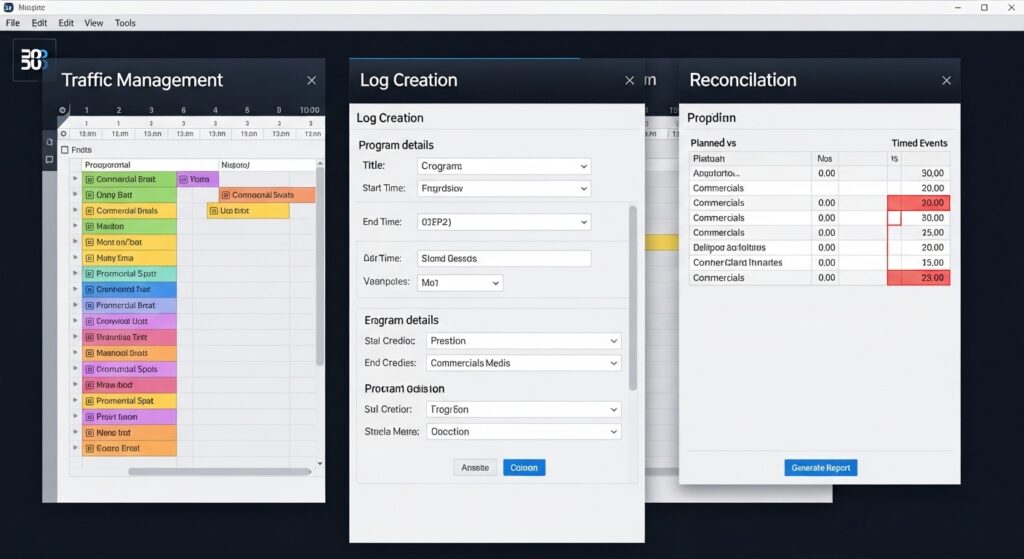
Task: Click the Oar Time input field
Action: pyautogui.click(x=504, y=259)
